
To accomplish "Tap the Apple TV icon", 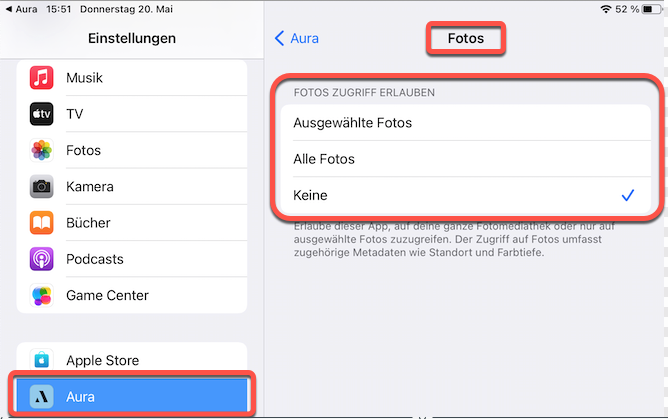I will point(41,114).
